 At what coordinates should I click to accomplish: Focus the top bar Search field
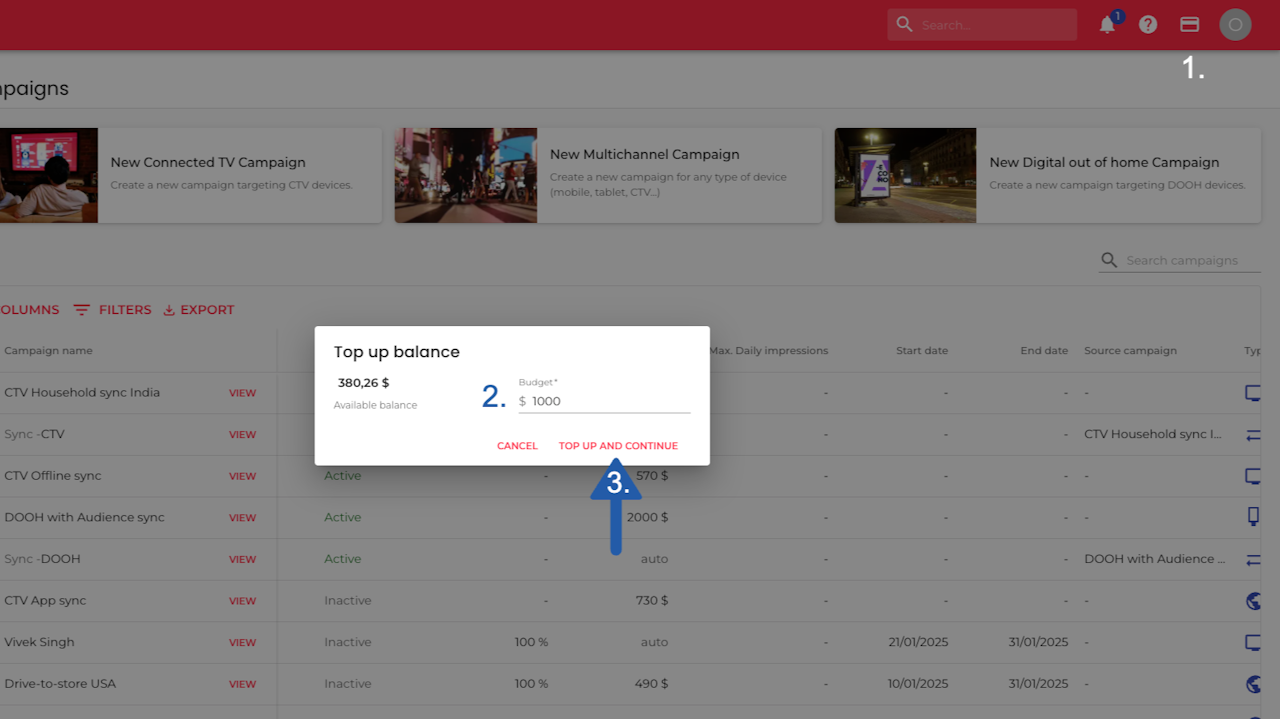[x=982, y=25]
